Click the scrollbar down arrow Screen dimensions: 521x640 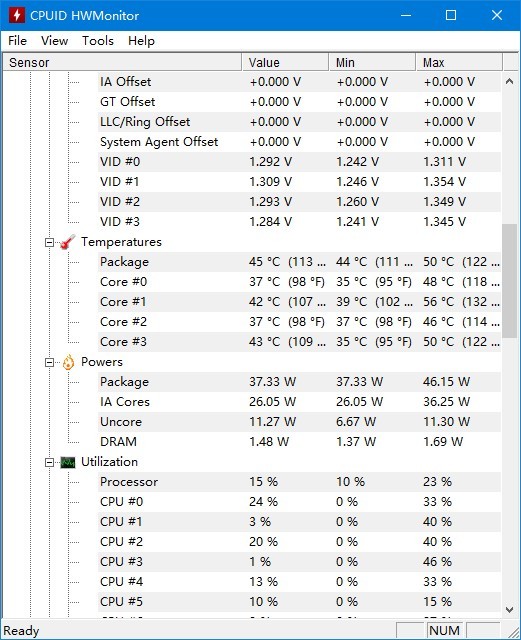[509, 610]
